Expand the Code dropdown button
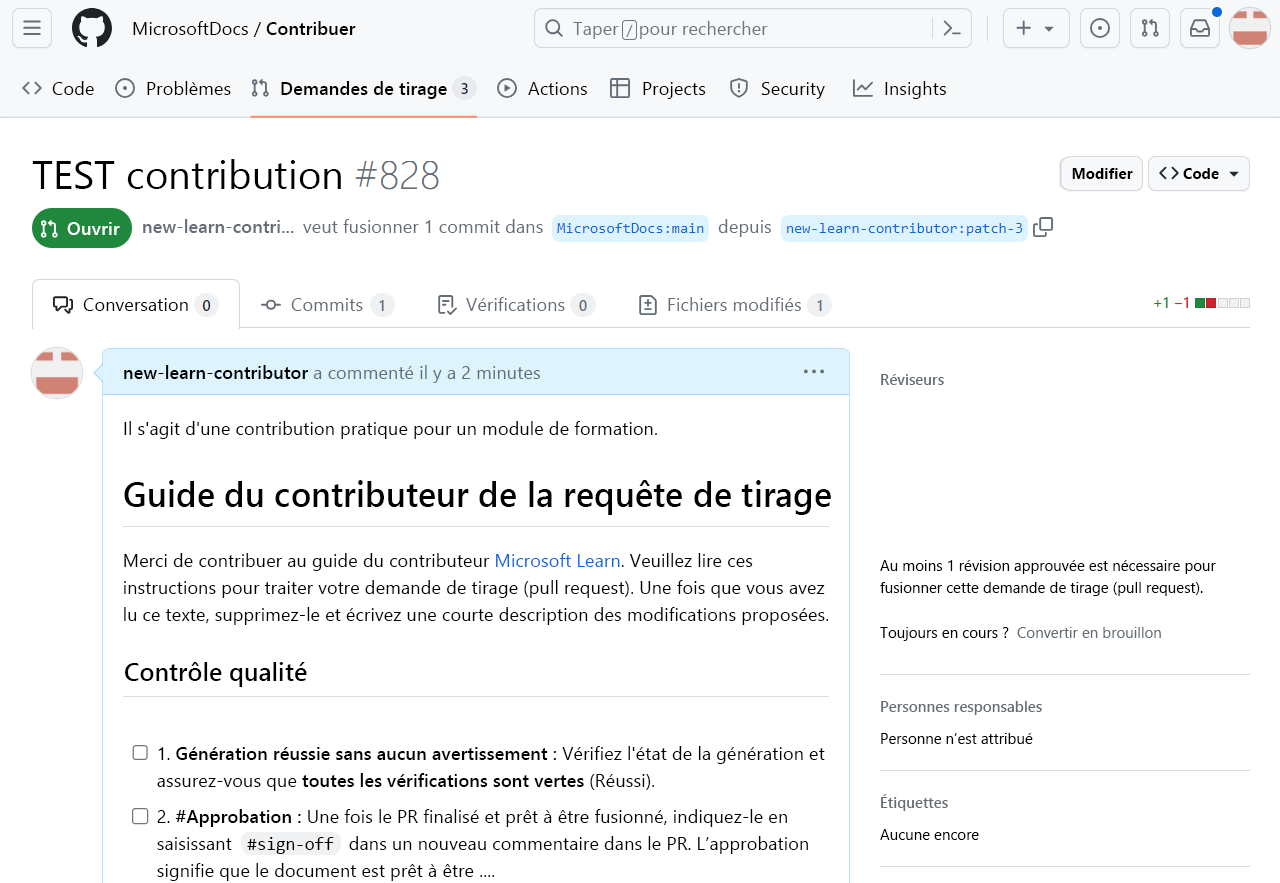The width and height of the screenshot is (1280, 883). coord(1199,173)
